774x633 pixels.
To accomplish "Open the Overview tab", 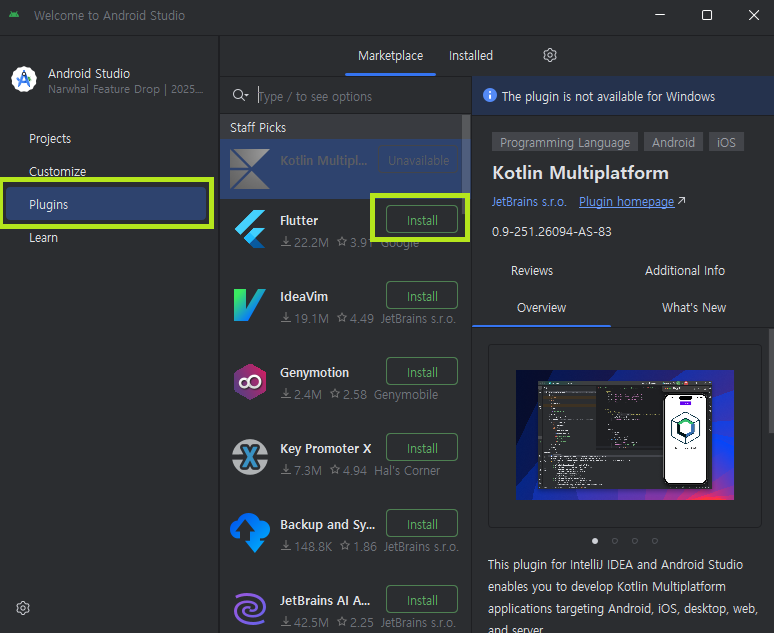I will (542, 308).
